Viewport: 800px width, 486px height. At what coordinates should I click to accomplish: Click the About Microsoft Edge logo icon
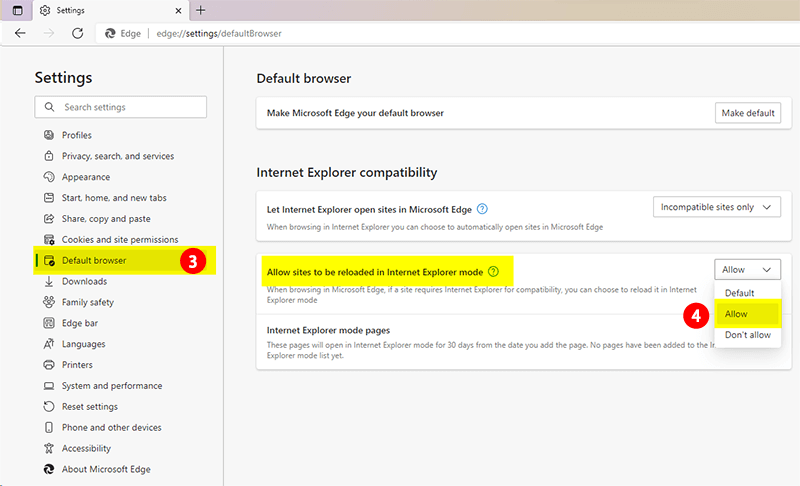pyautogui.click(x=49, y=470)
